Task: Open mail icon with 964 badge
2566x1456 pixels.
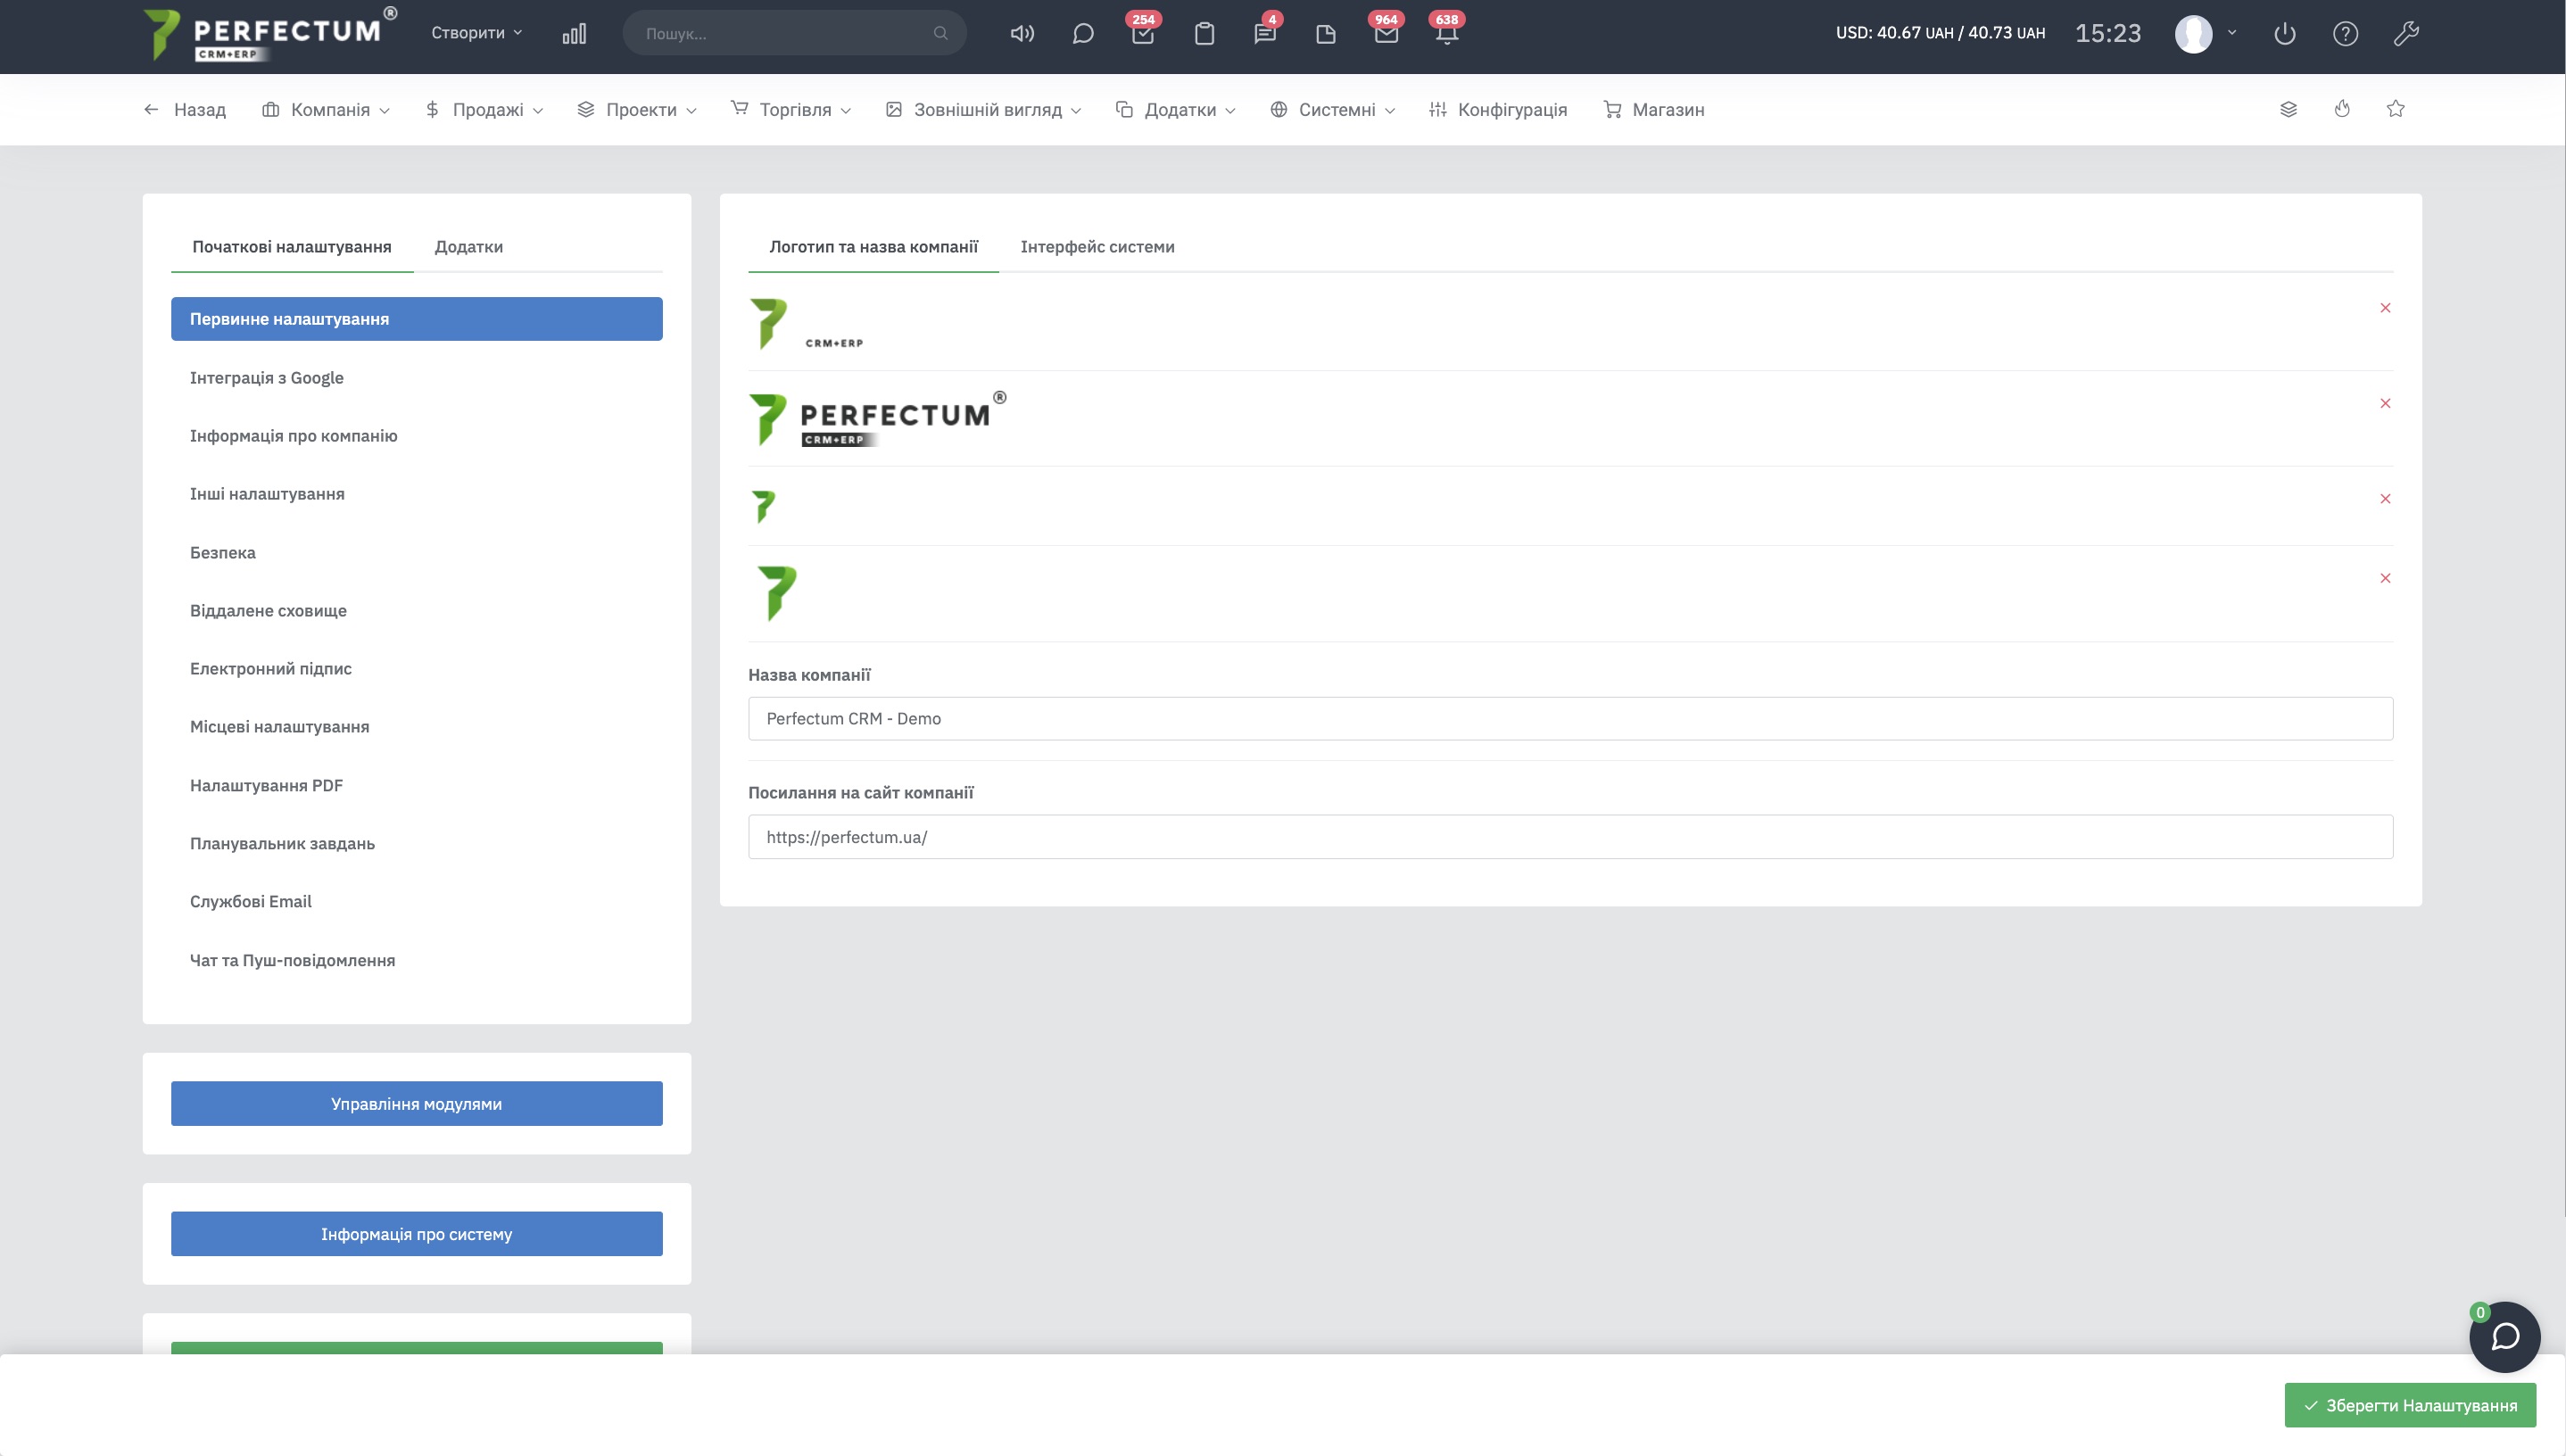Action: coord(1385,34)
